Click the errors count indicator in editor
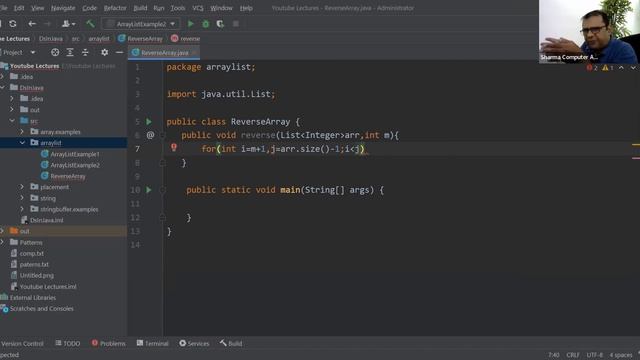The image size is (640, 360). [x=592, y=68]
